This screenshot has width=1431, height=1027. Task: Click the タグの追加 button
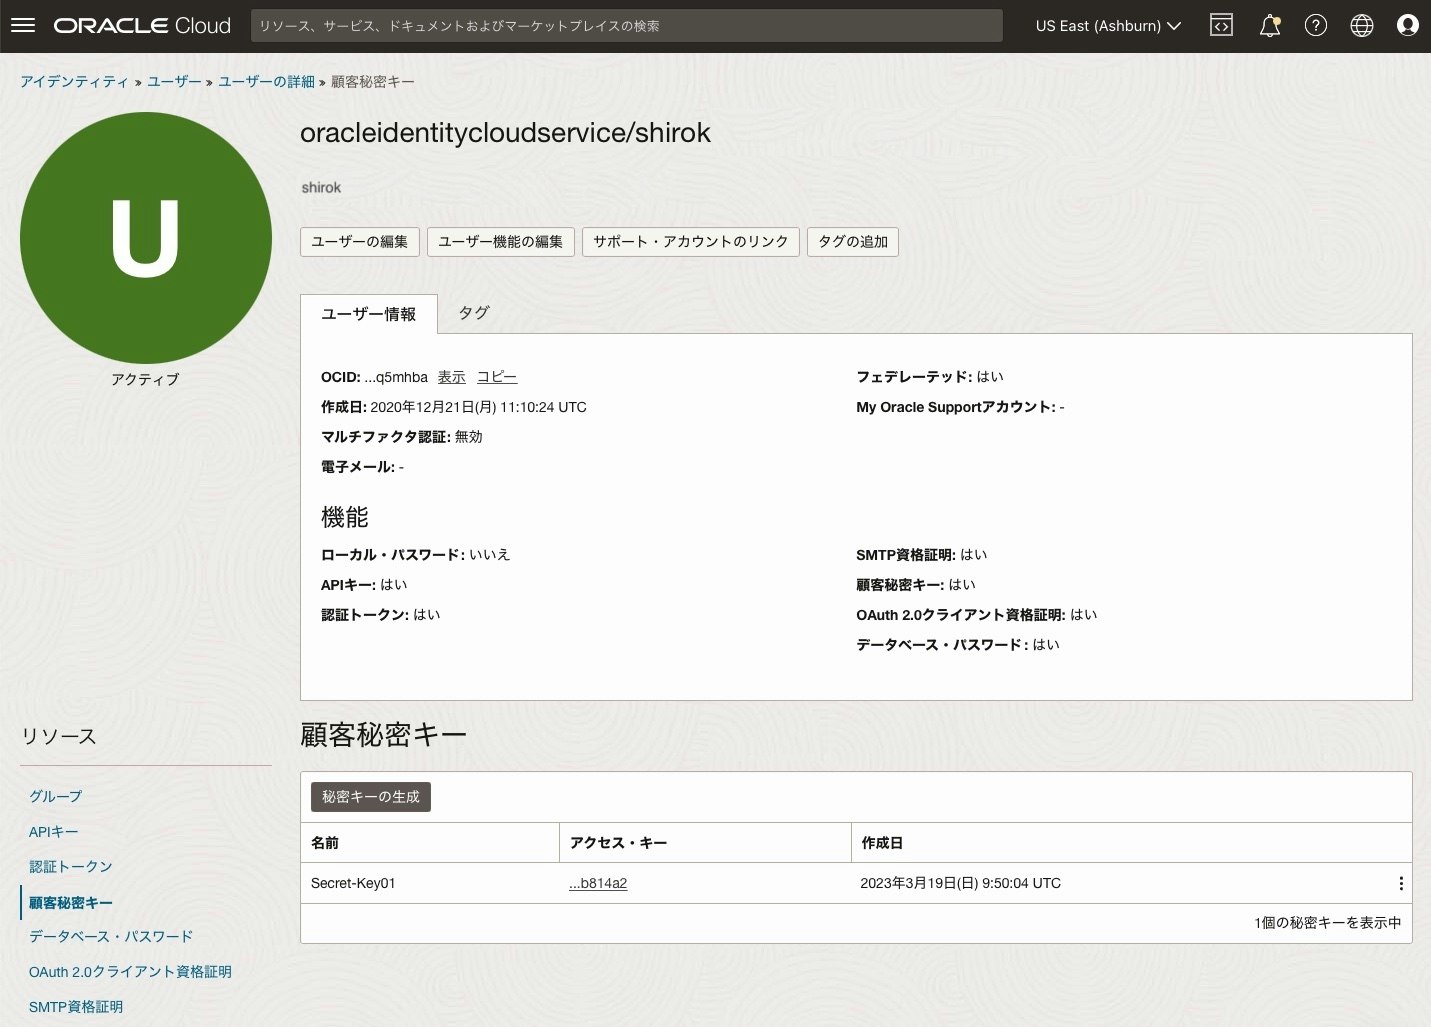tap(852, 241)
